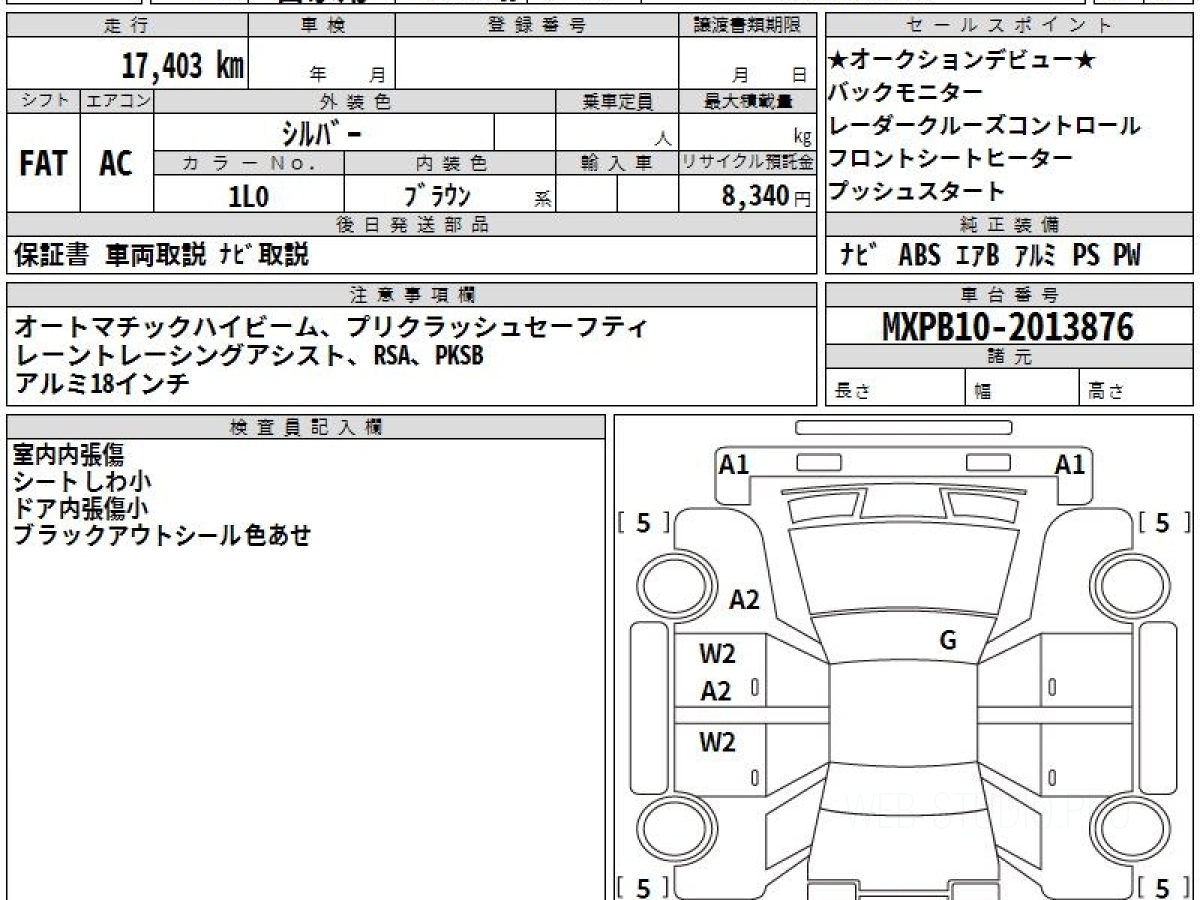Click the 譲渡書類期限 header
1200x900 pixels.
coord(747,26)
